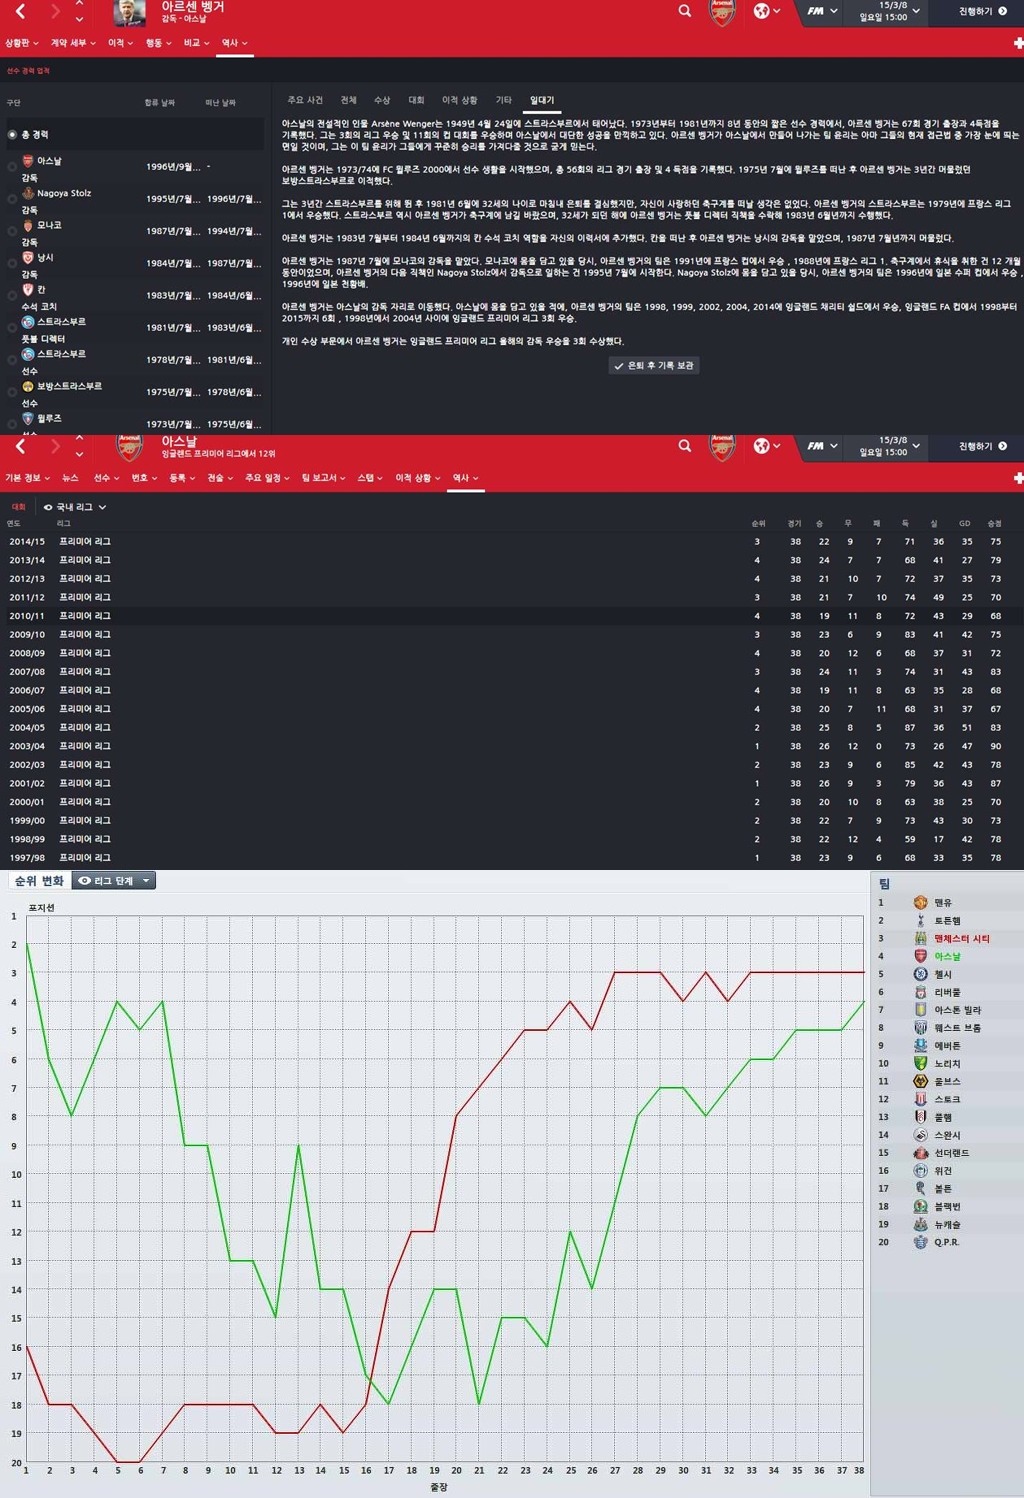This screenshot has width=1024, height=1498.
Task: Switch to the 주요 사건 tab
Action: point(305,100)
